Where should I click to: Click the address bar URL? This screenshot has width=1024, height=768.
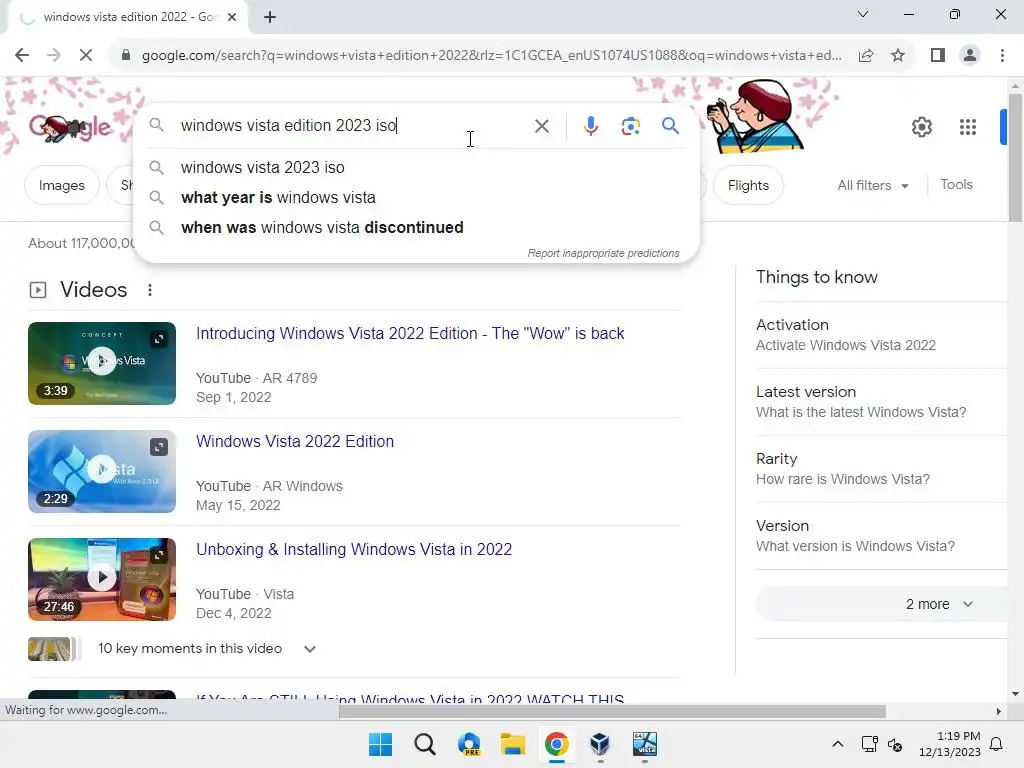click(491, 56)
